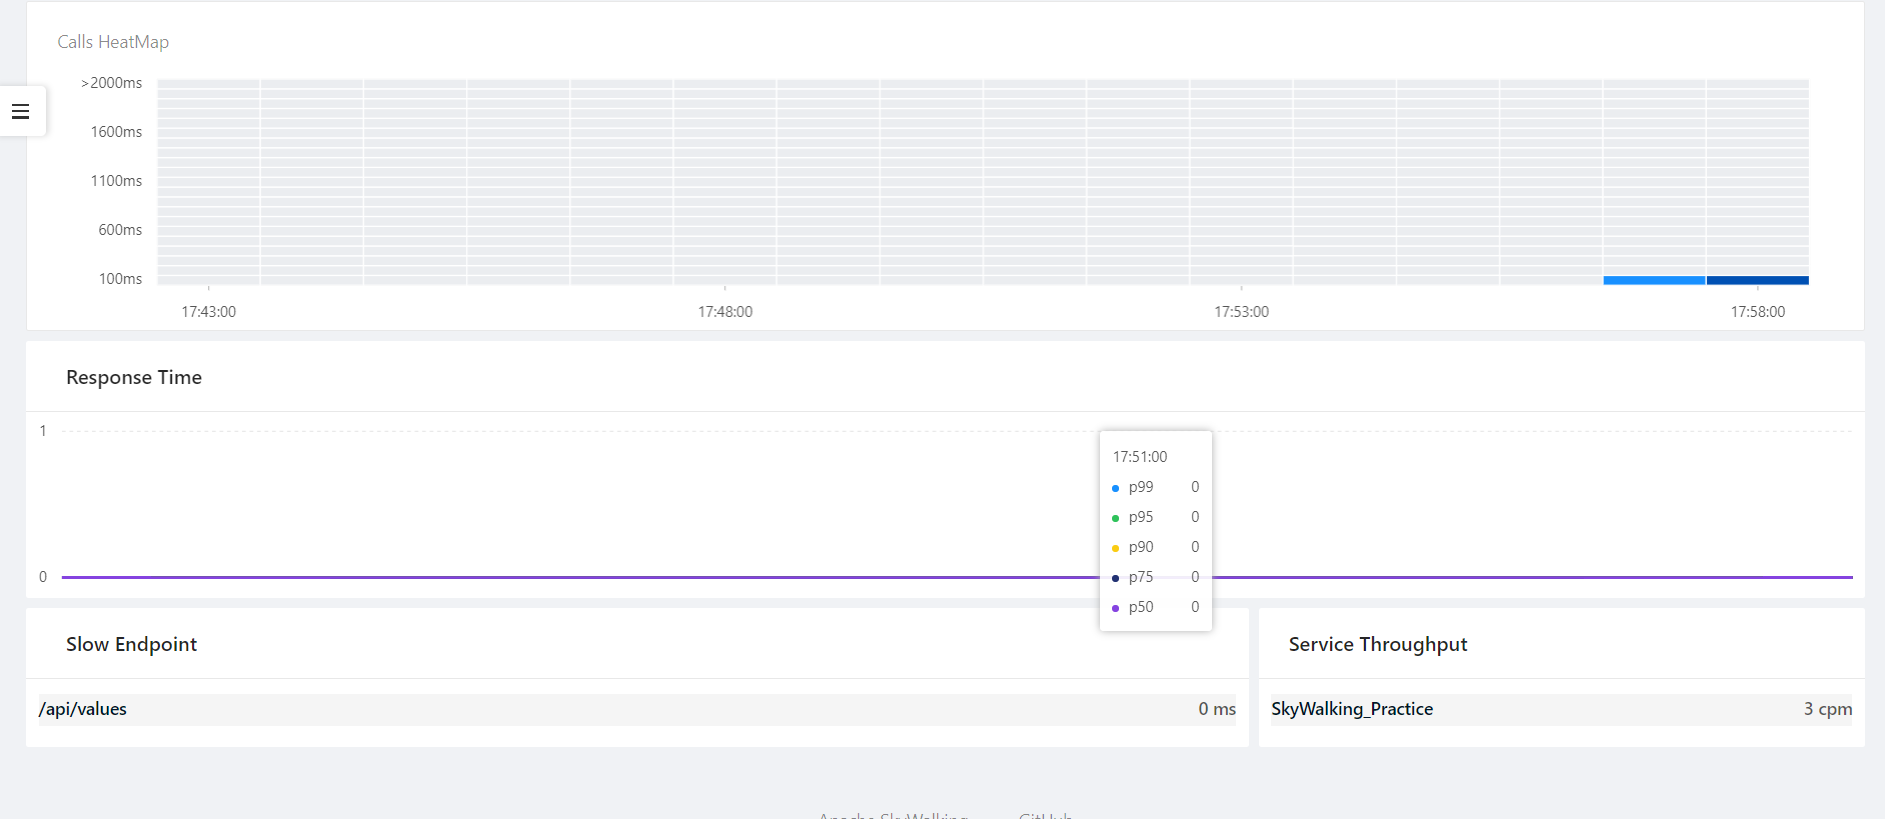
Task: Click the 17:53:00 time label
Action: (x=1241, y=312)
